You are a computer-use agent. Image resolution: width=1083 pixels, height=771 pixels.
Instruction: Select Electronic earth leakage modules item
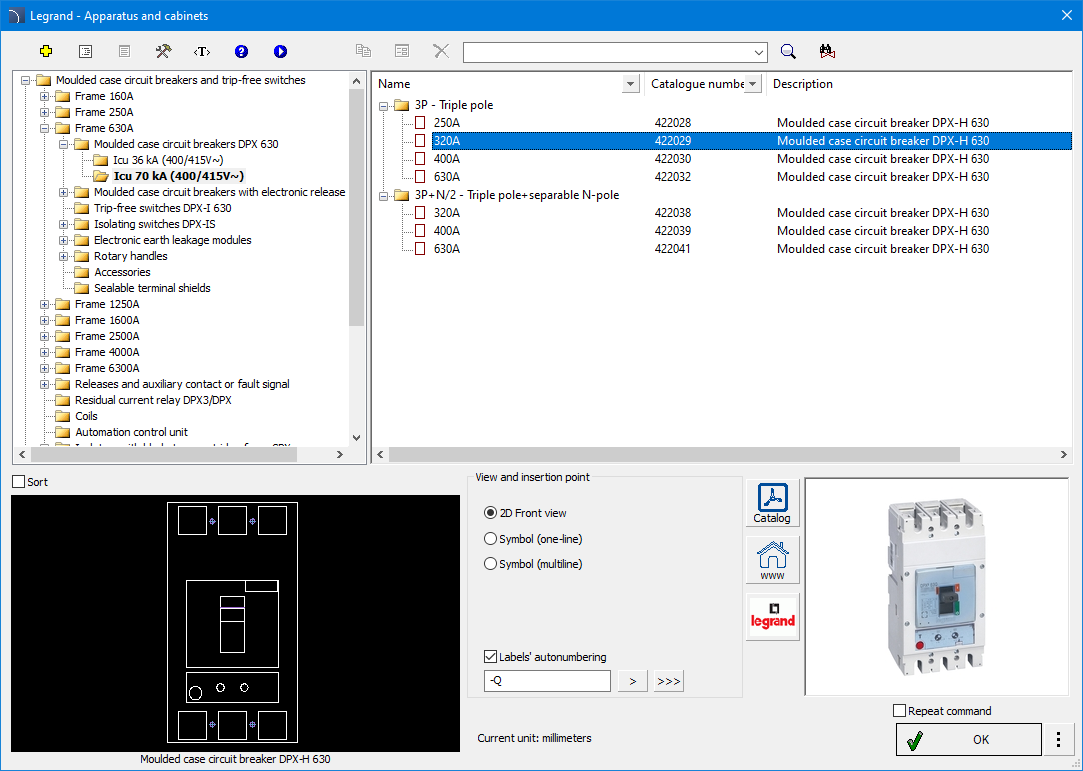pos(173,240)
